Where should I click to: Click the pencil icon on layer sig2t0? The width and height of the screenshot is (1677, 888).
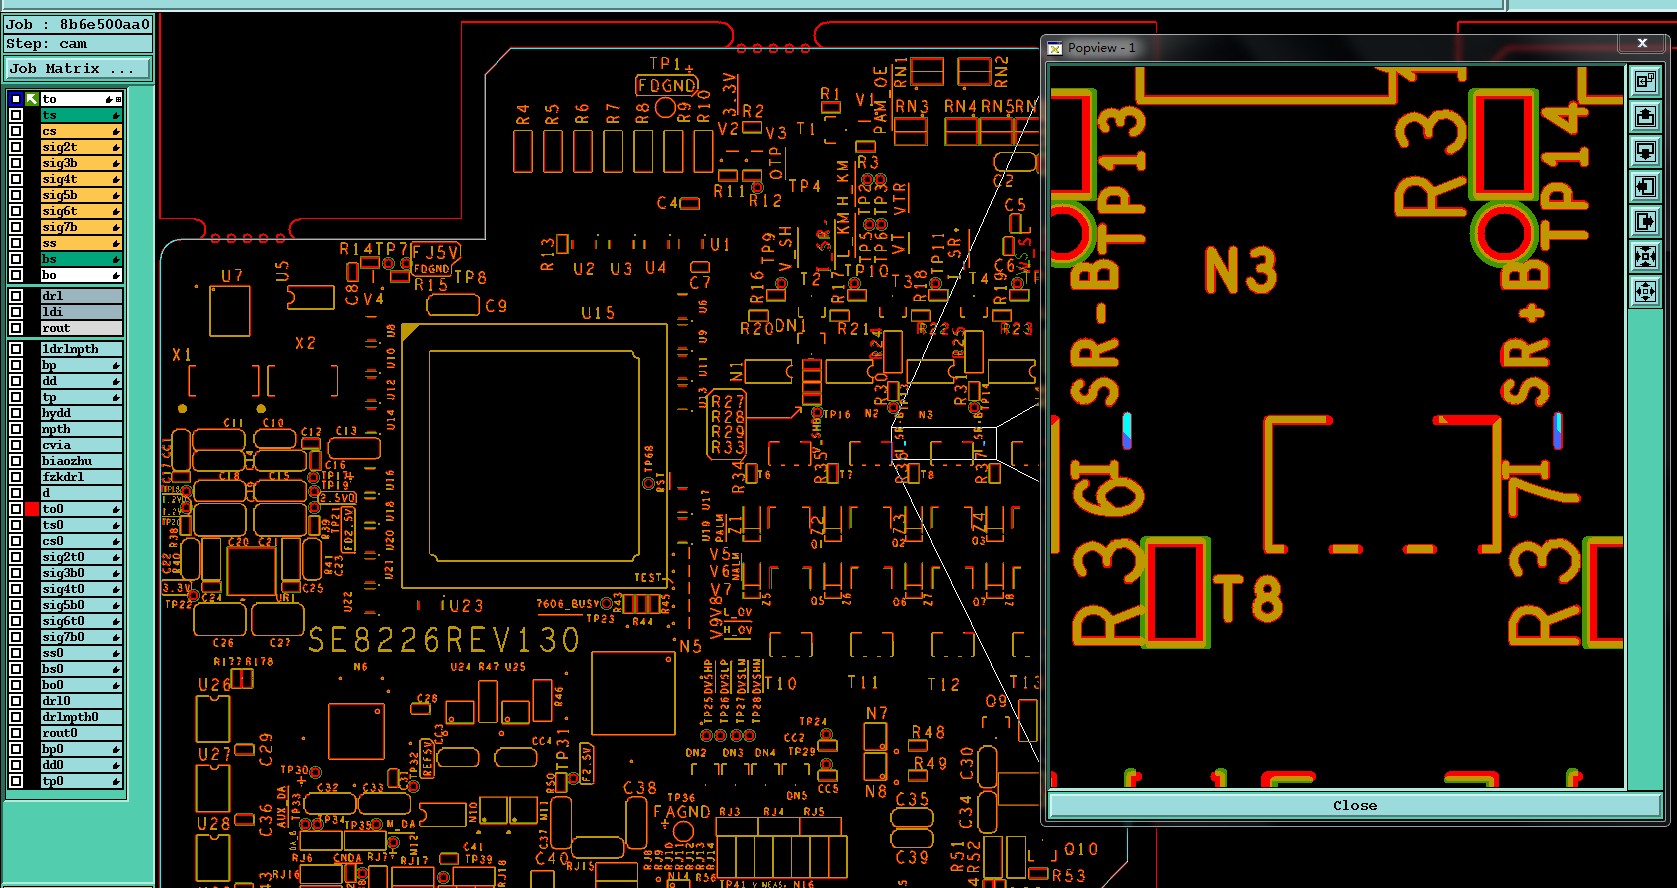point(116,557)
